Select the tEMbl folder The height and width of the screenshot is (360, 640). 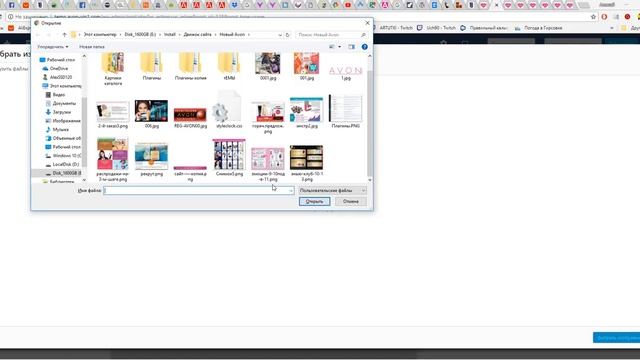tap(229, 66)
